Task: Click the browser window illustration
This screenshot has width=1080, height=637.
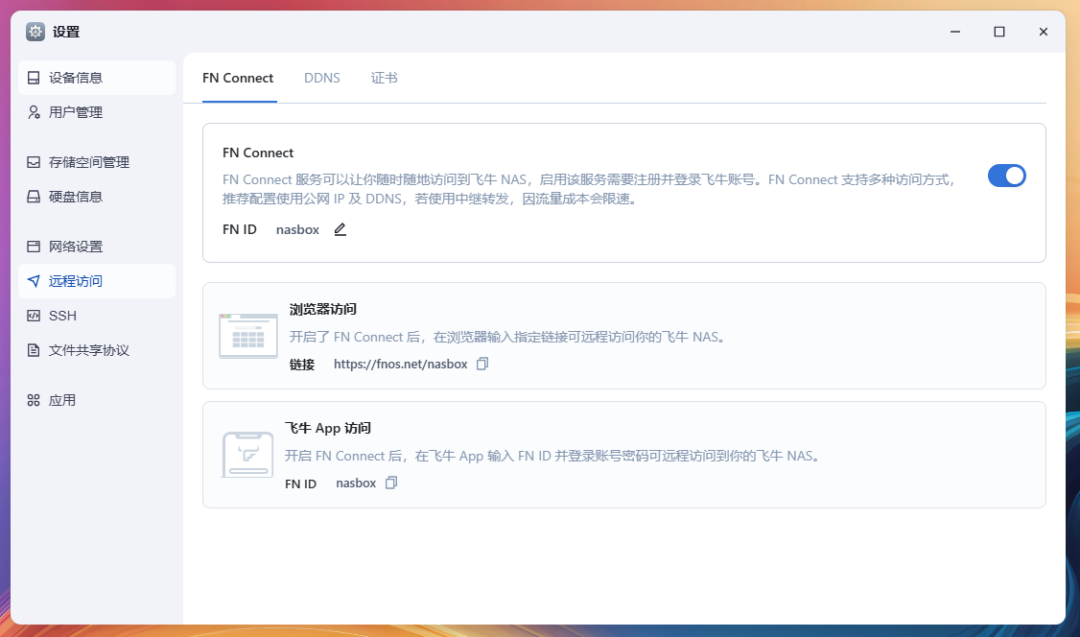Action: [248, 336]
